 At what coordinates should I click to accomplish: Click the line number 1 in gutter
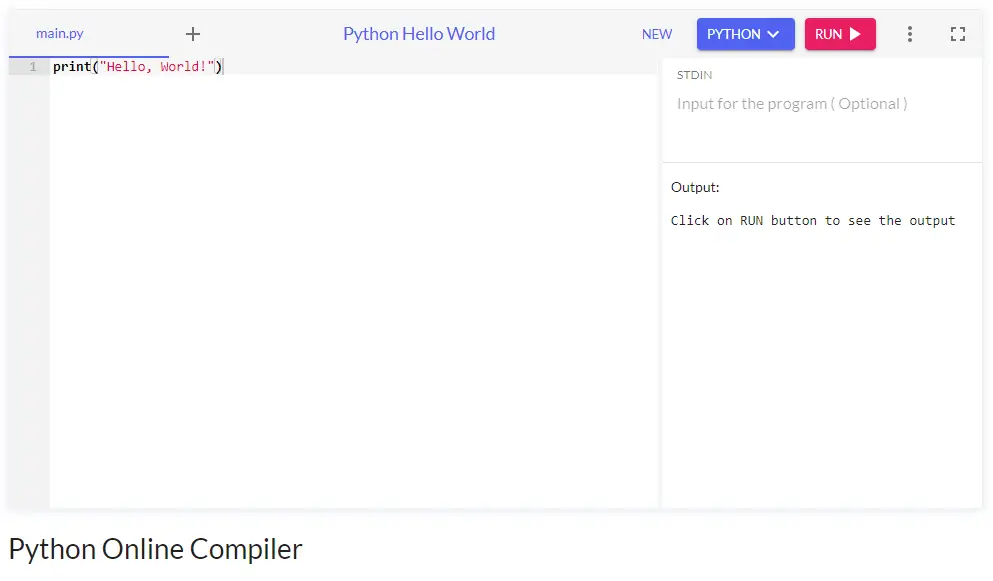pos(33,67)
